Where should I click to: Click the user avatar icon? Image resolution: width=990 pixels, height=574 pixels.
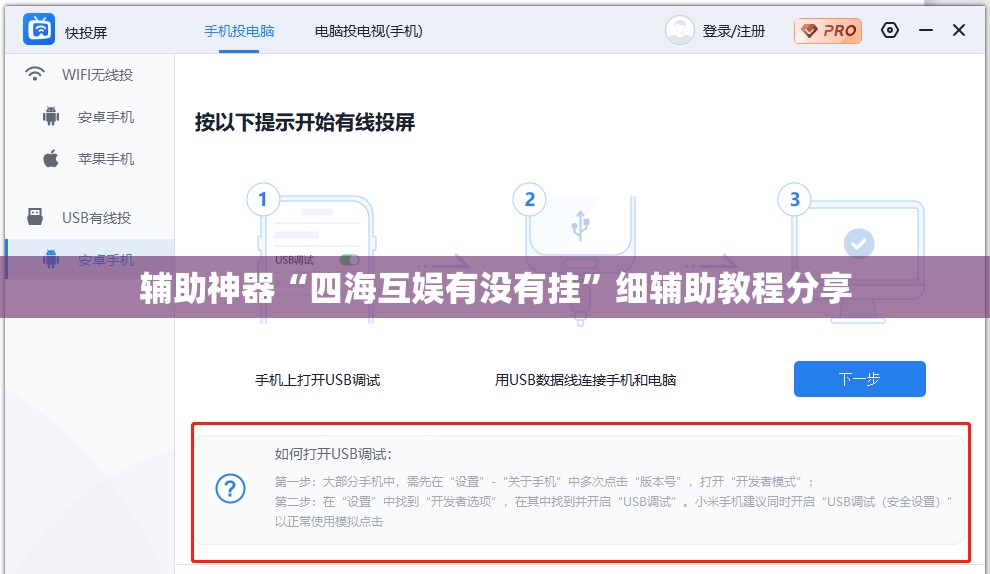point(679,30)
